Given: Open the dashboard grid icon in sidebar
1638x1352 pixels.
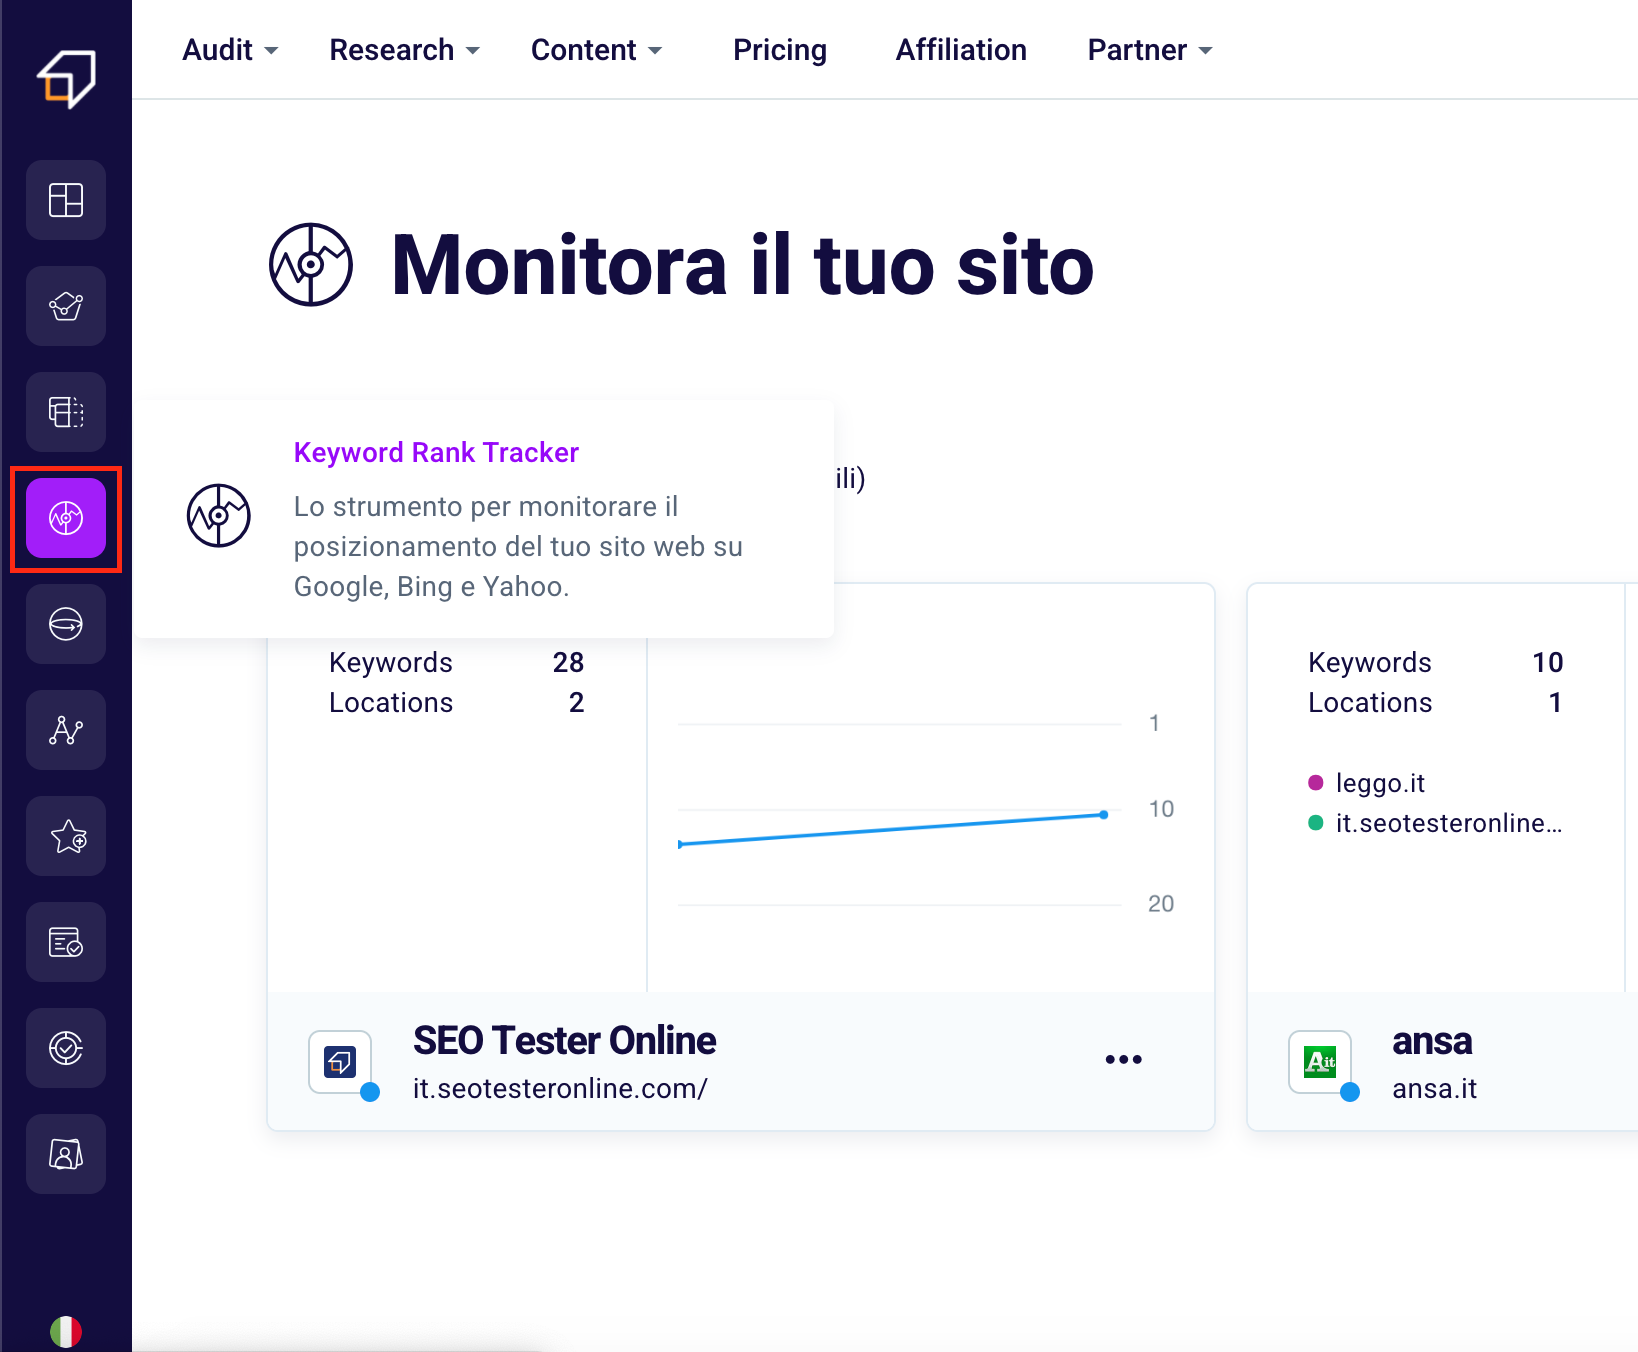Looking at the screenshot, I should pyautogui.click(x=66, y=200).
